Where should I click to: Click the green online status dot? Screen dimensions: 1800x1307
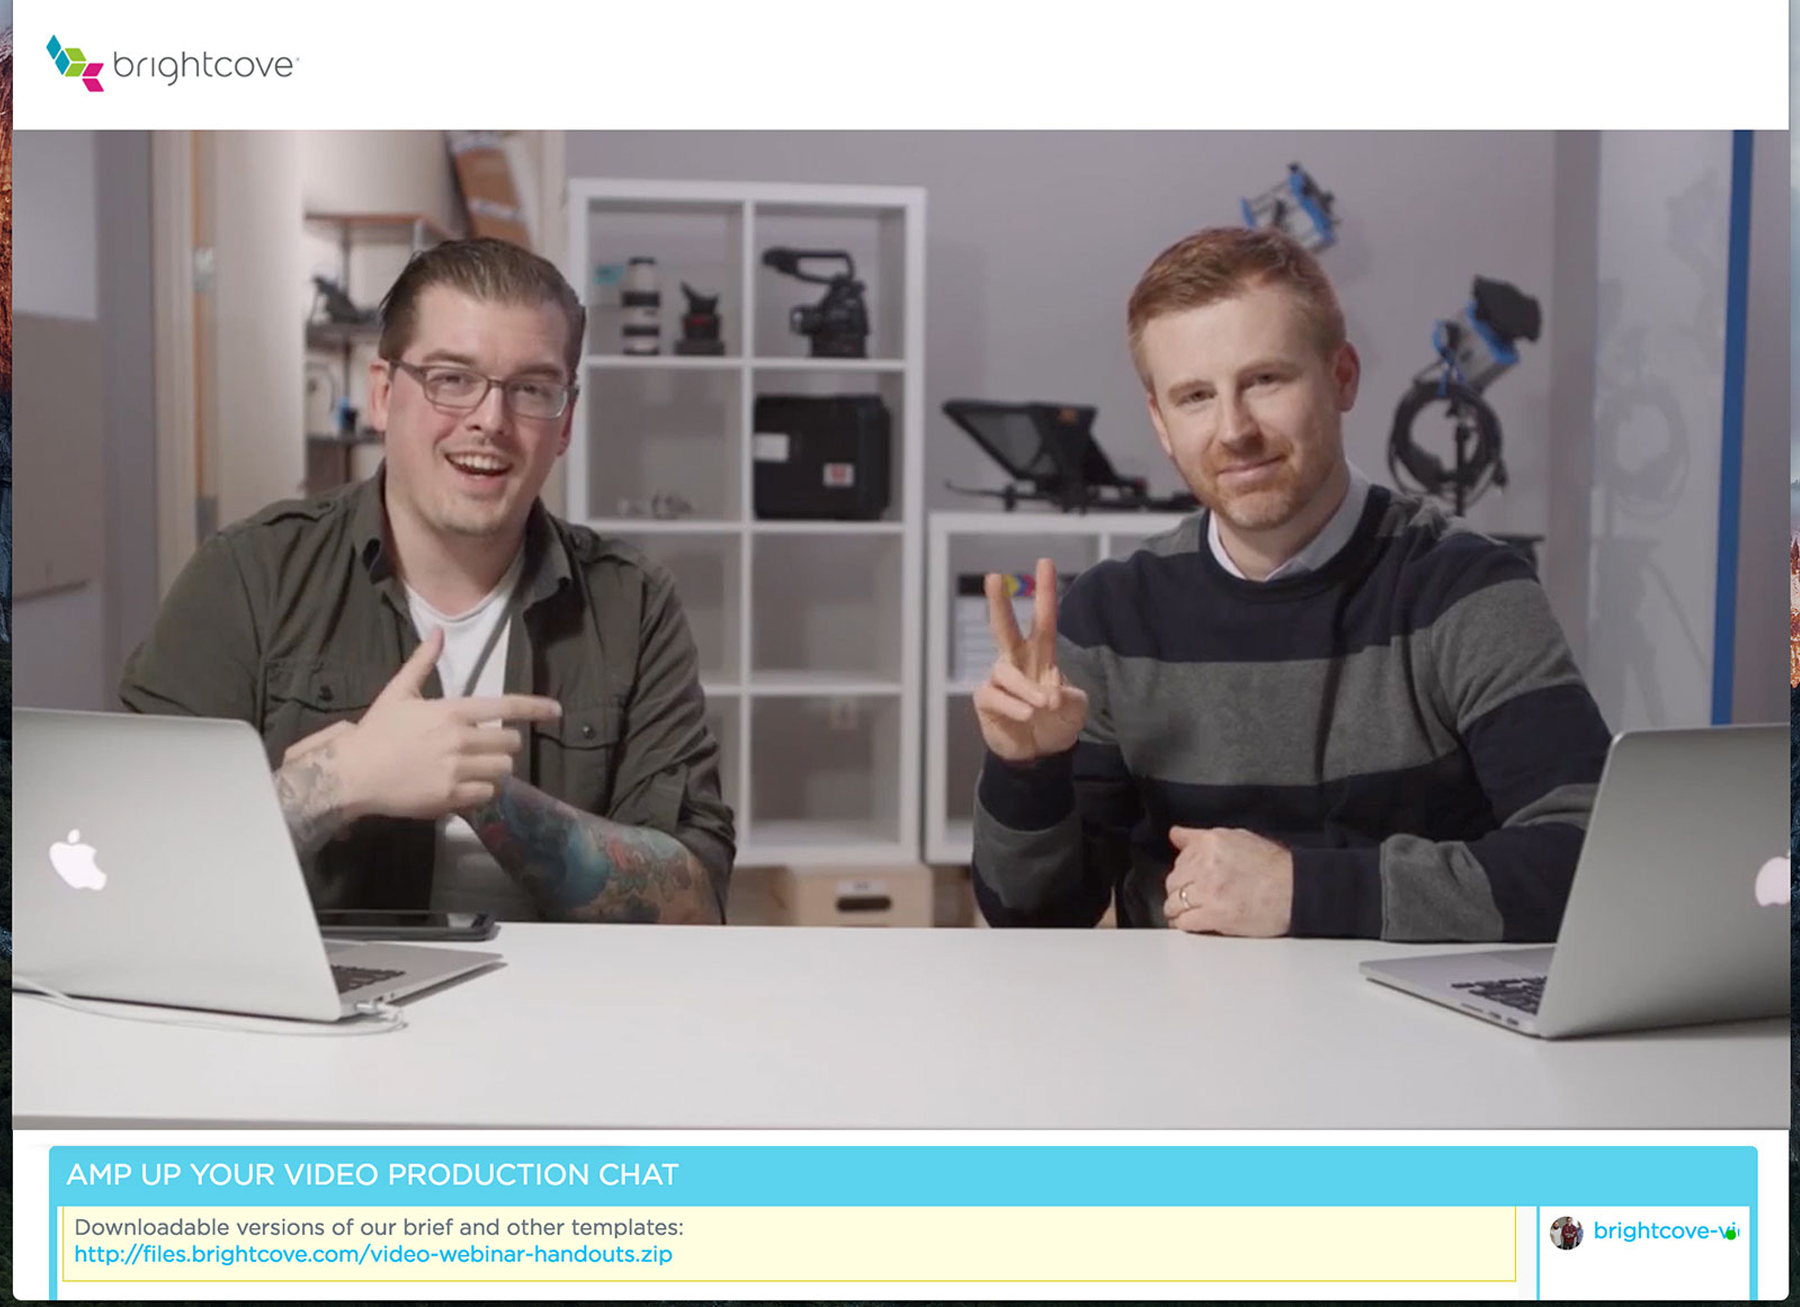1731,1234
